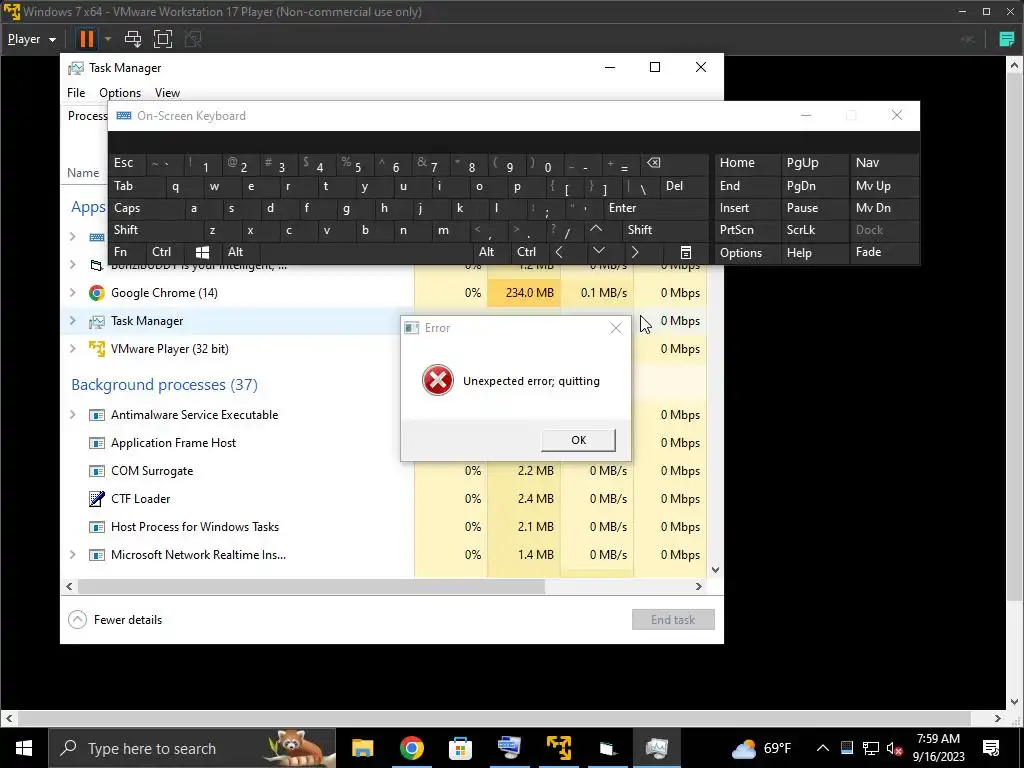This screenshot has height=768, width=1024.
Task: Click the left arrow key on keyboard
Action: coord(560,252)
